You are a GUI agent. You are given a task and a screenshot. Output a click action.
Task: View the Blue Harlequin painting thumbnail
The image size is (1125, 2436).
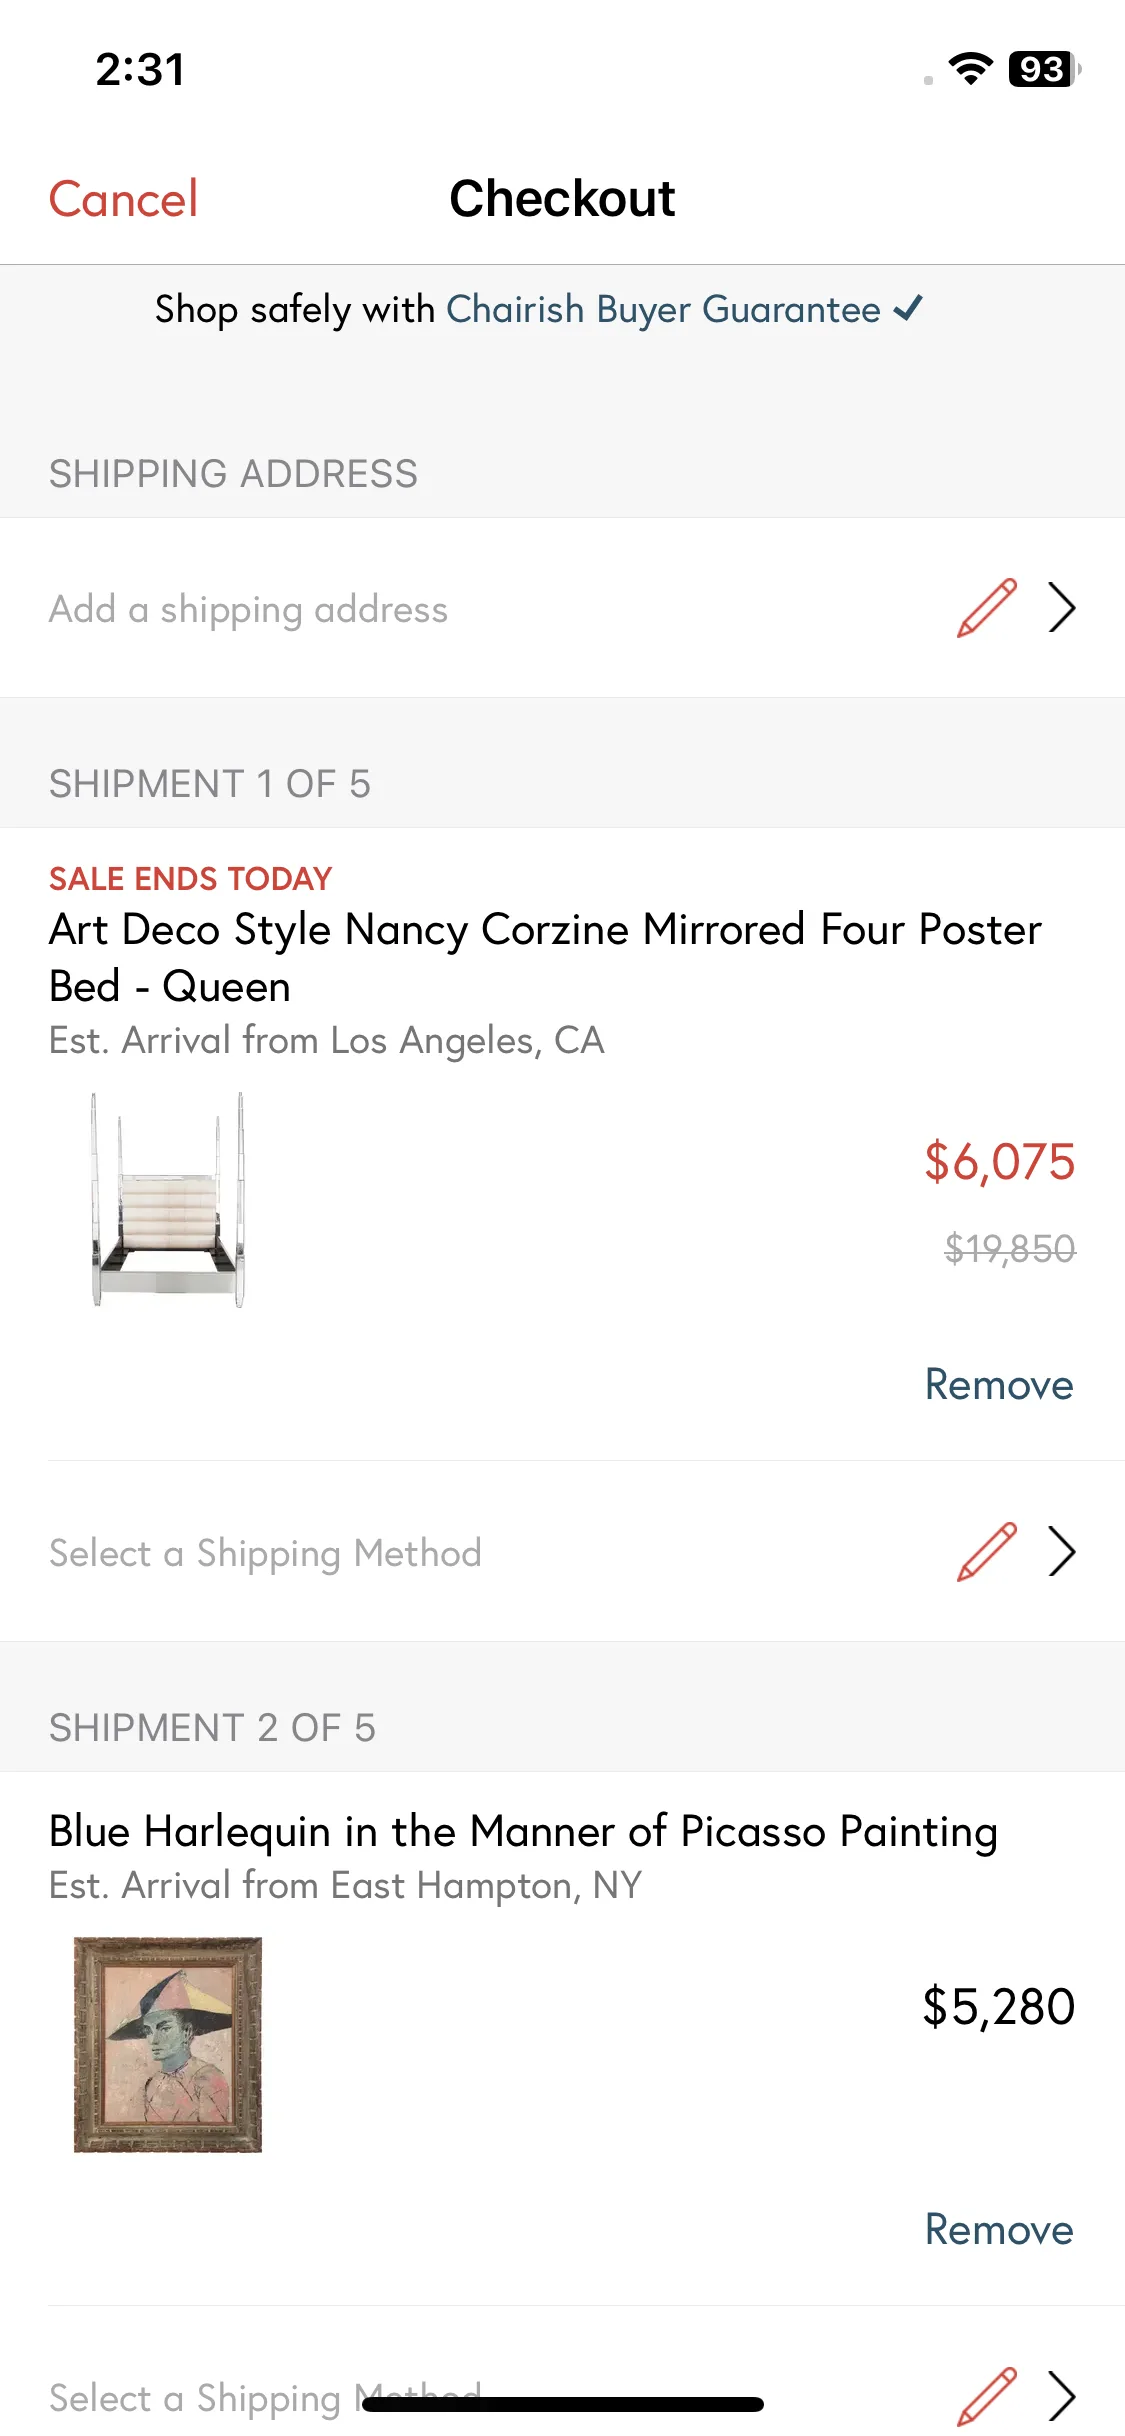click(x=168, y=2045)
